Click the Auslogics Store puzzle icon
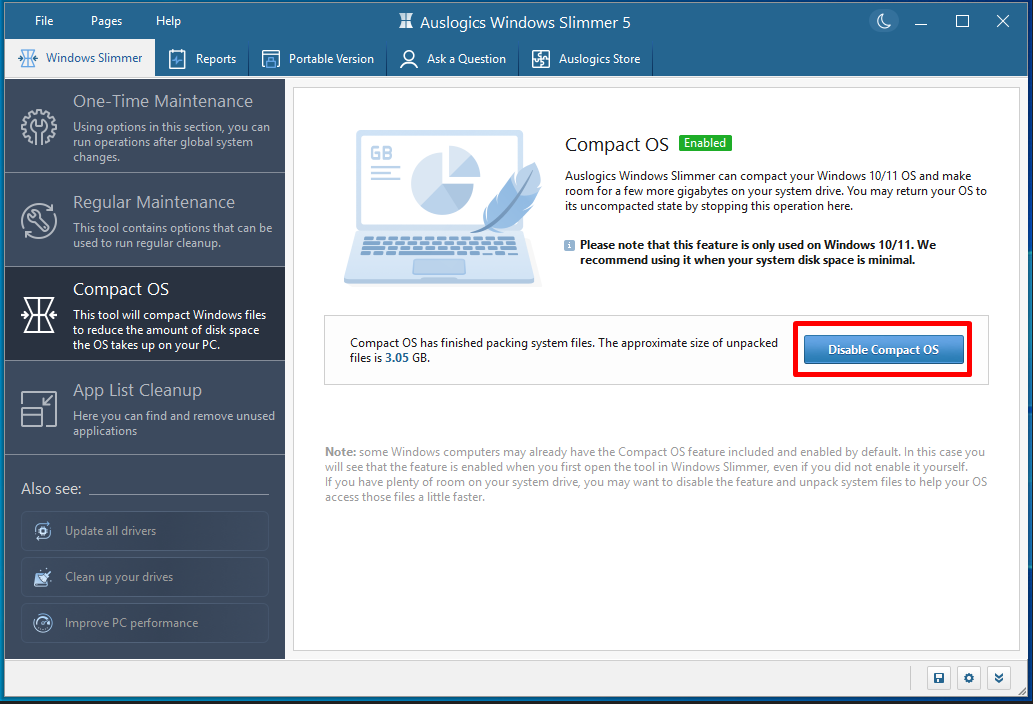The width and height of the screenshot is (1033, 704). (x=541, y=59)
